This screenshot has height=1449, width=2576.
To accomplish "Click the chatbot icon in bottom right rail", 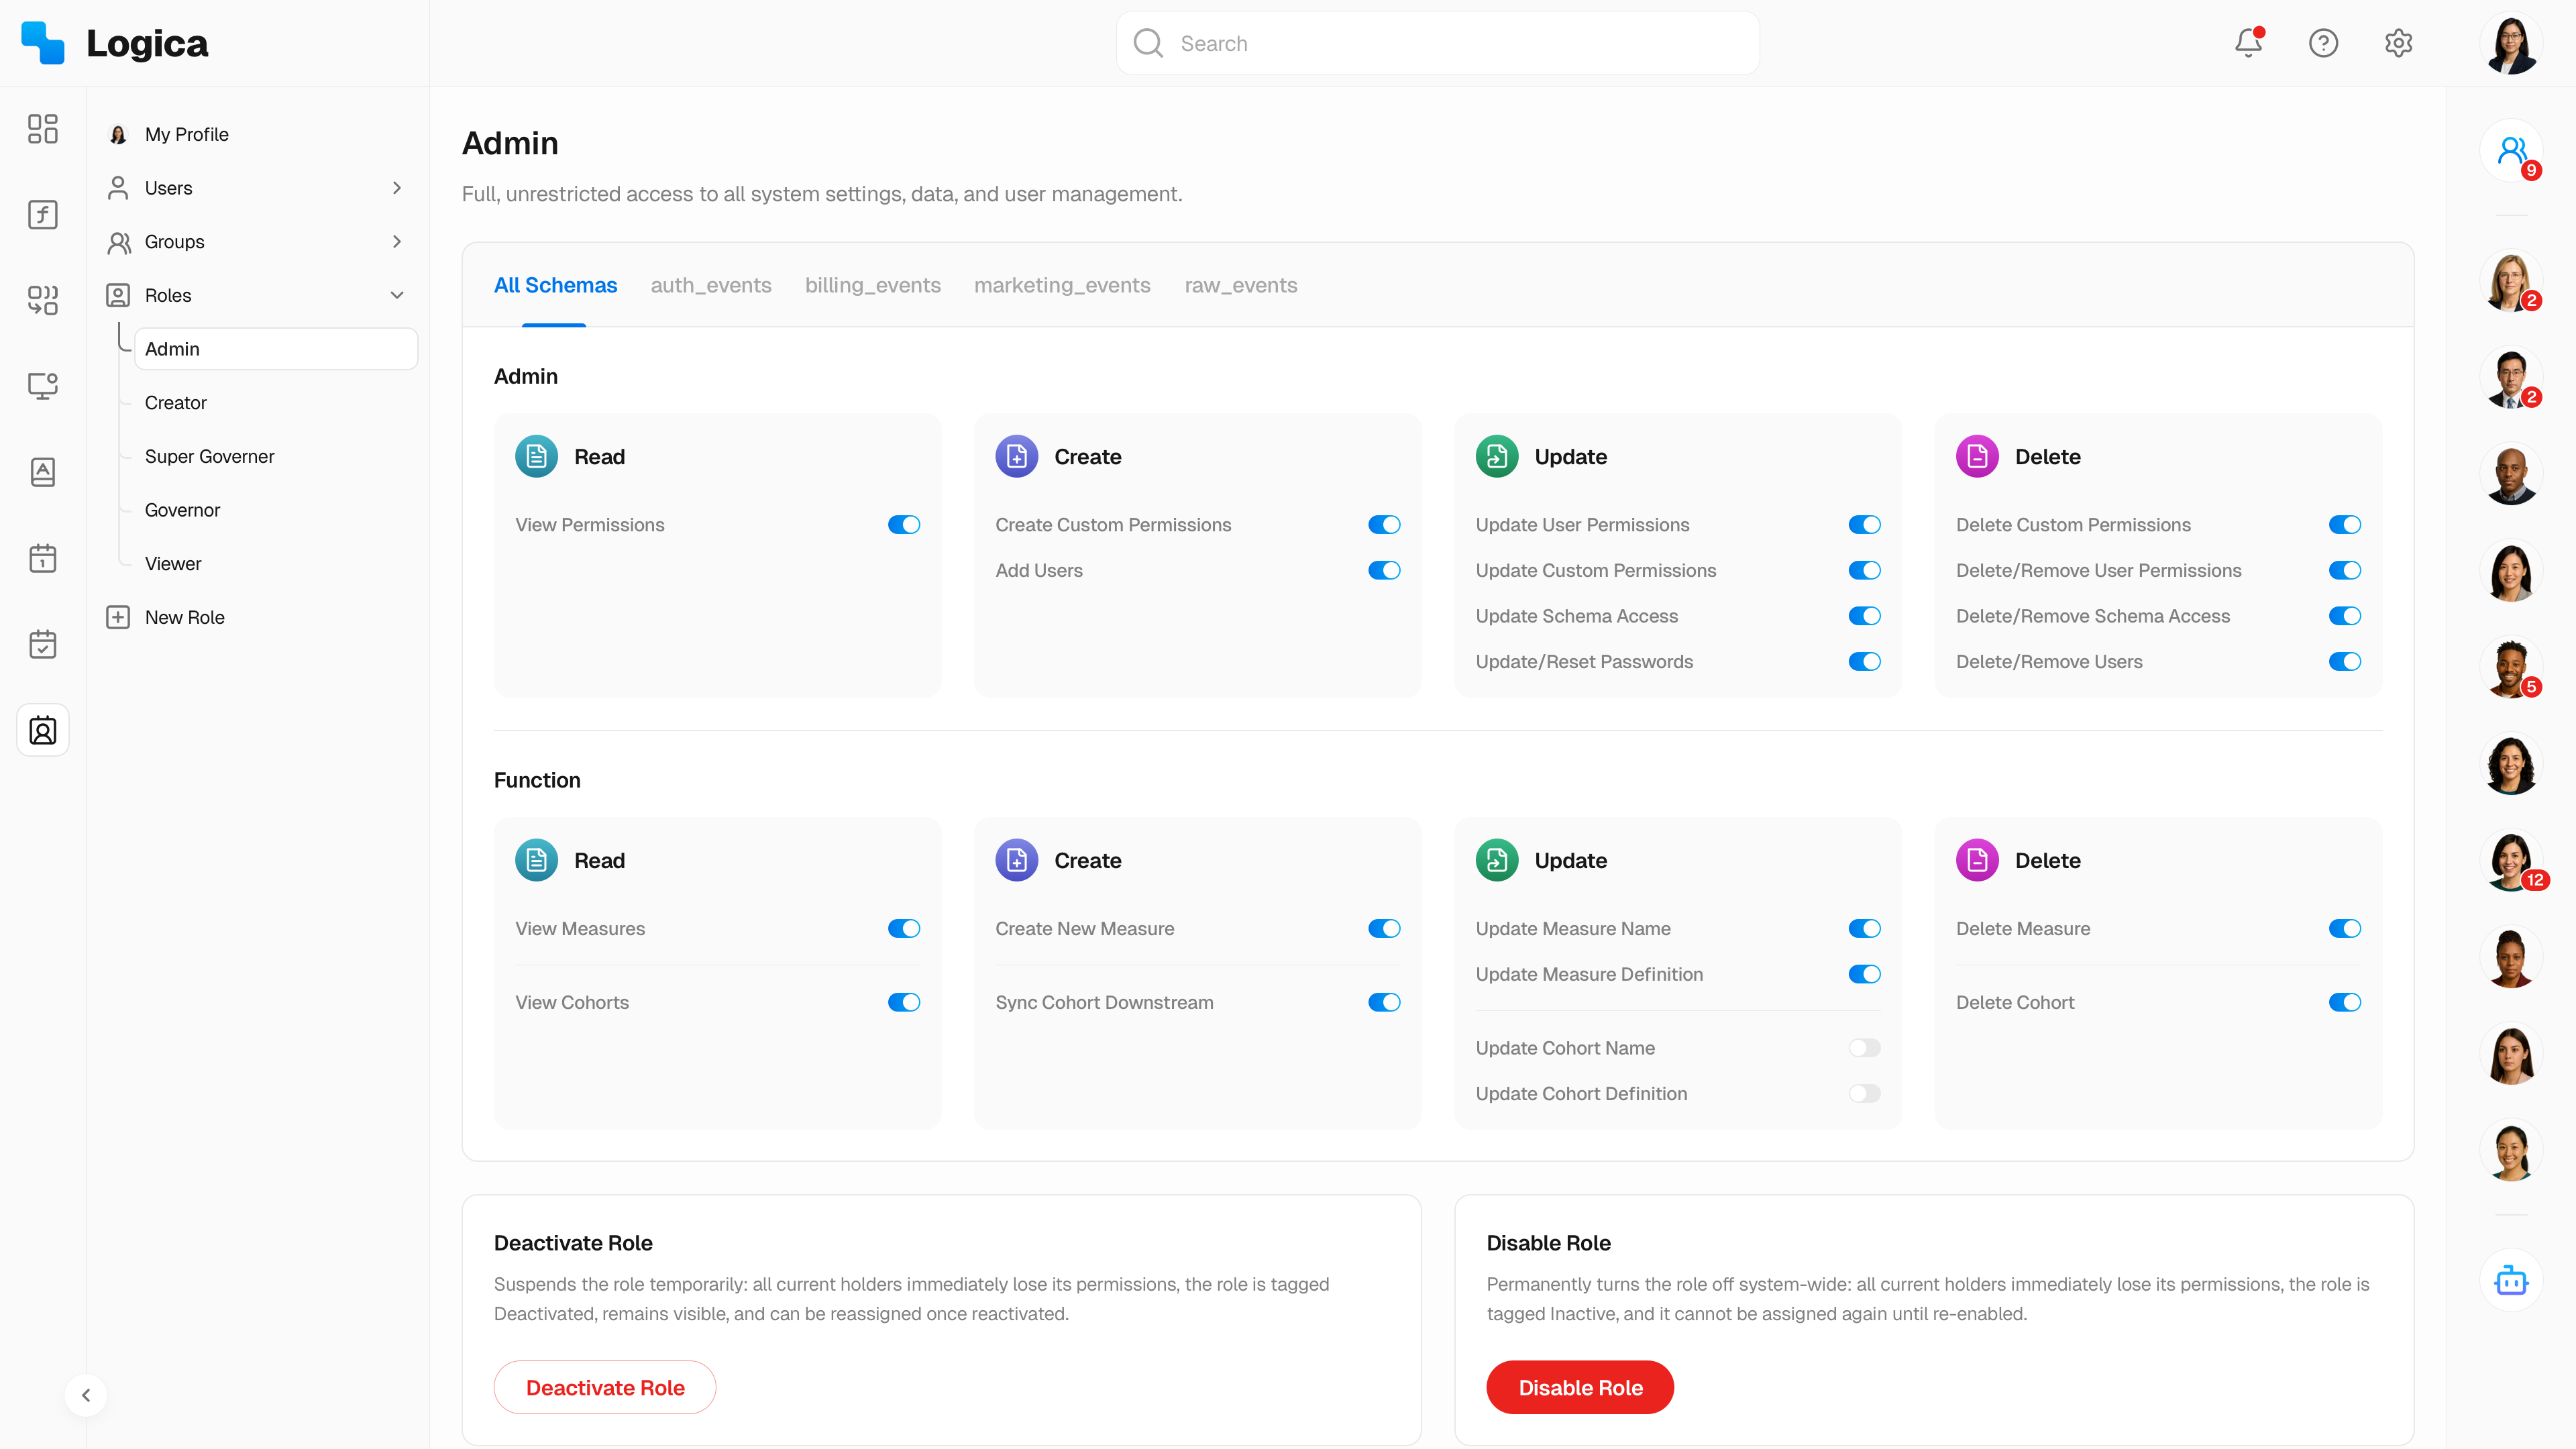I will point(2511,1280).
